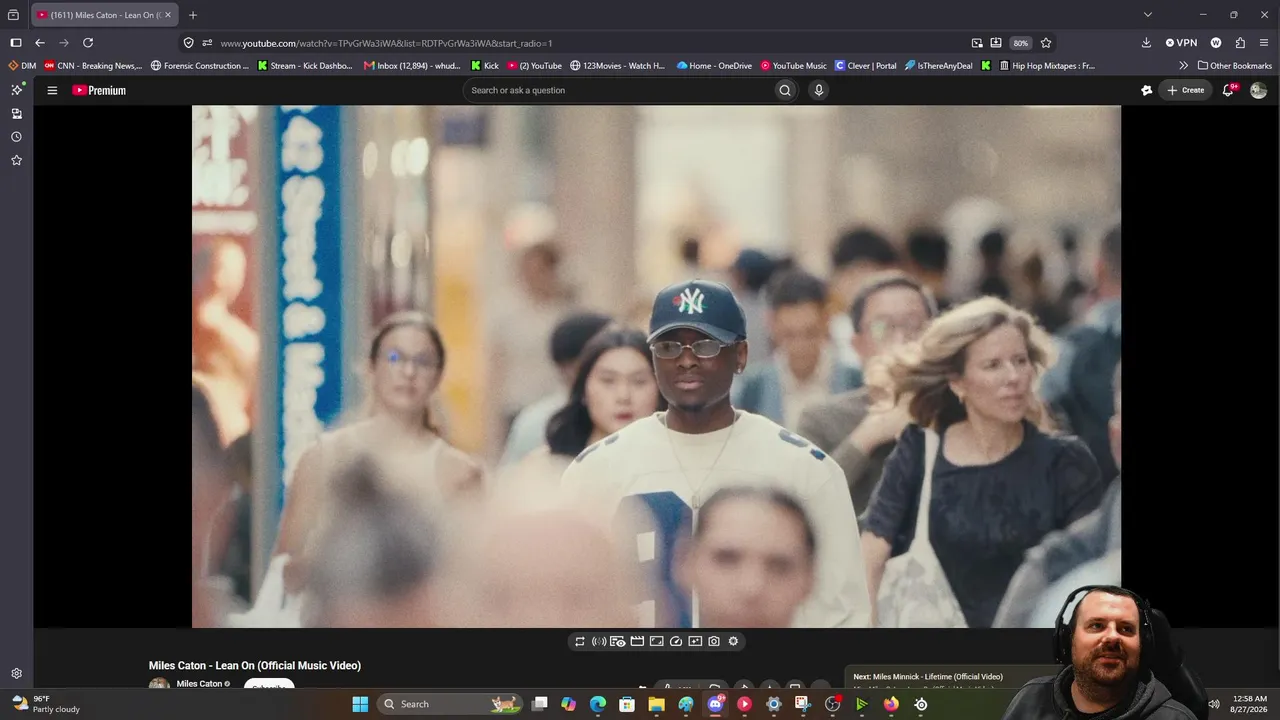This screenshot has width=1280, height=720.
Task: Open the YouTube account avatar menu
Action: pyautogui.click(x=1258, y=90)
